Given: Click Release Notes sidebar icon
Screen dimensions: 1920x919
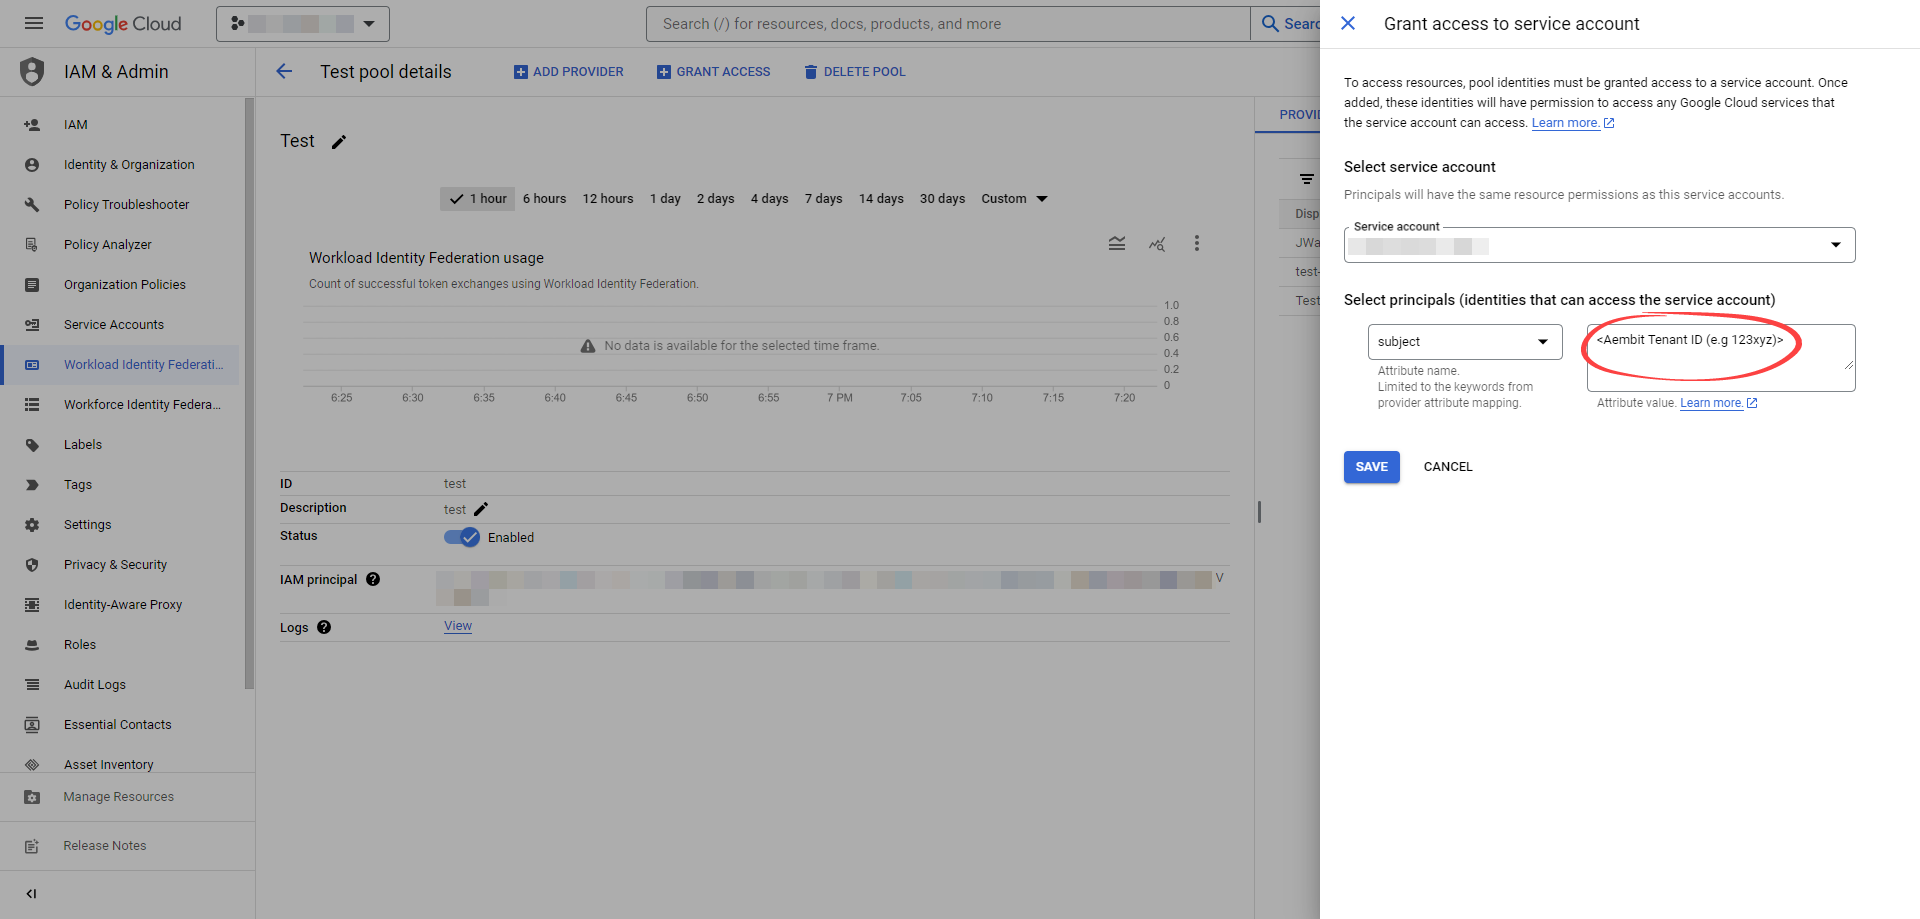Looking at the screenshot, I should (32, 846).
